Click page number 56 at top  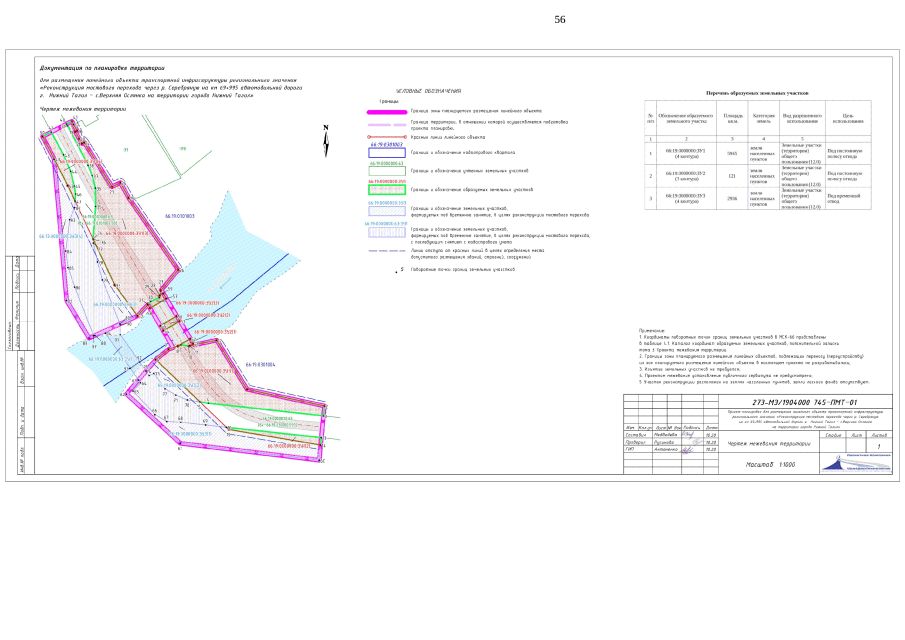(x=560, y=19)
